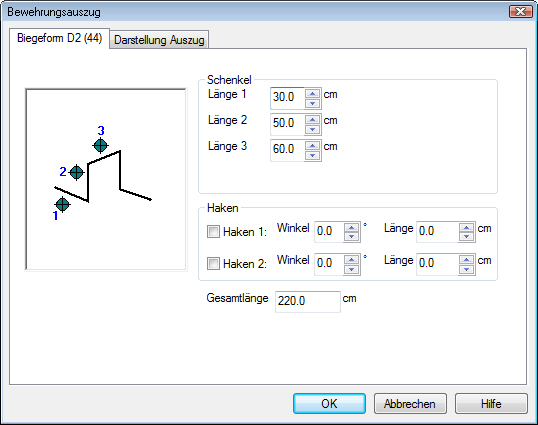Switch to Darstellung Auszug tab
The width and height of the screenshot is (538, 425).
pos(159,40)
